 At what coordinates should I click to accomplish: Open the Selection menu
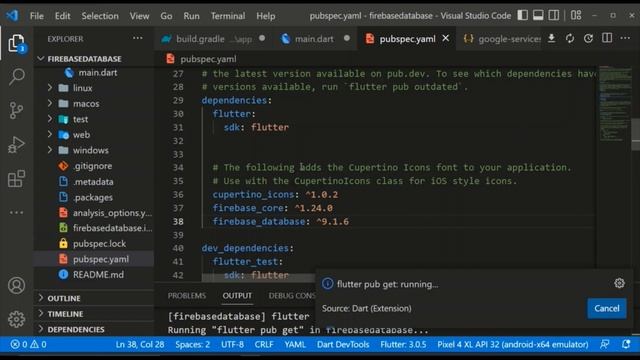coord(100,16)
